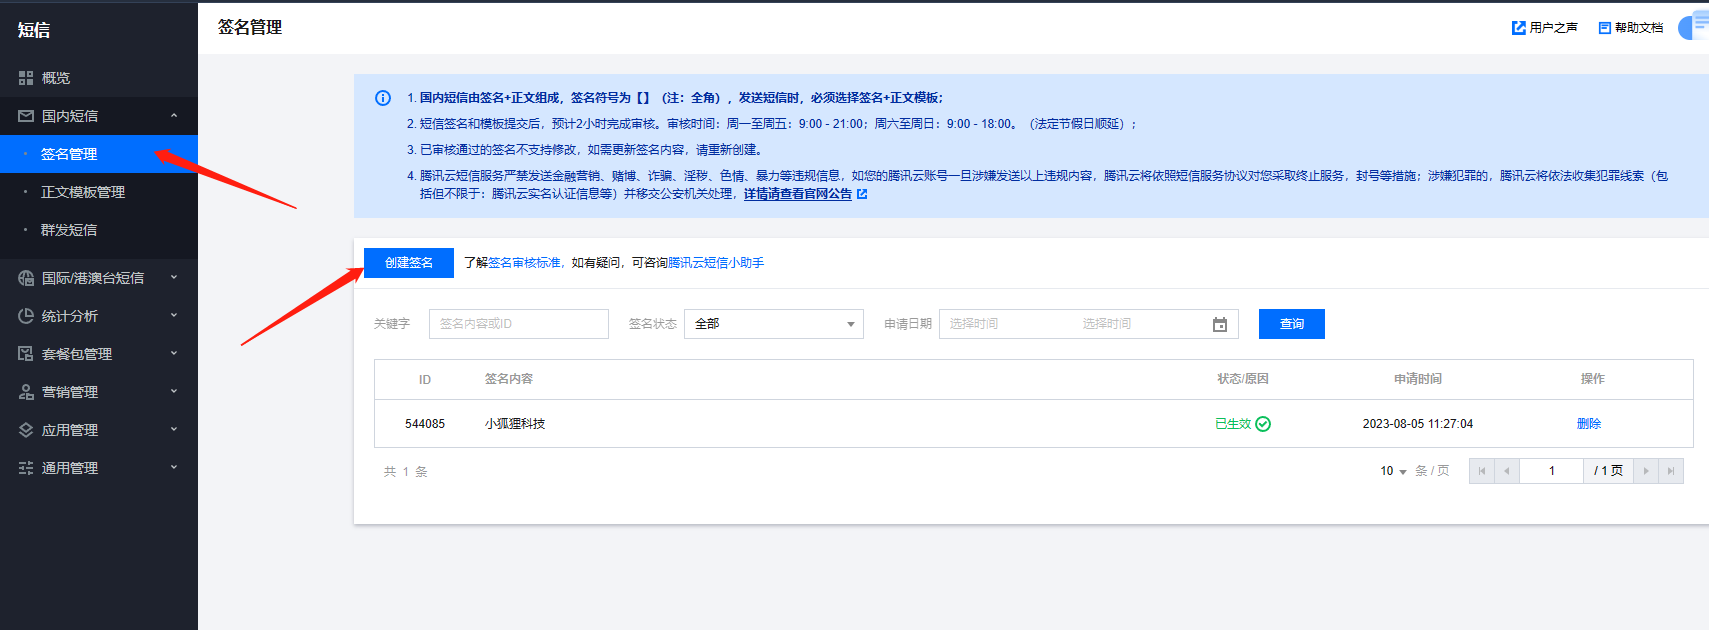Open the 详情请查看官网公告 link
Viewport: 1709px width, 630px height.
[x=798, y=194]
